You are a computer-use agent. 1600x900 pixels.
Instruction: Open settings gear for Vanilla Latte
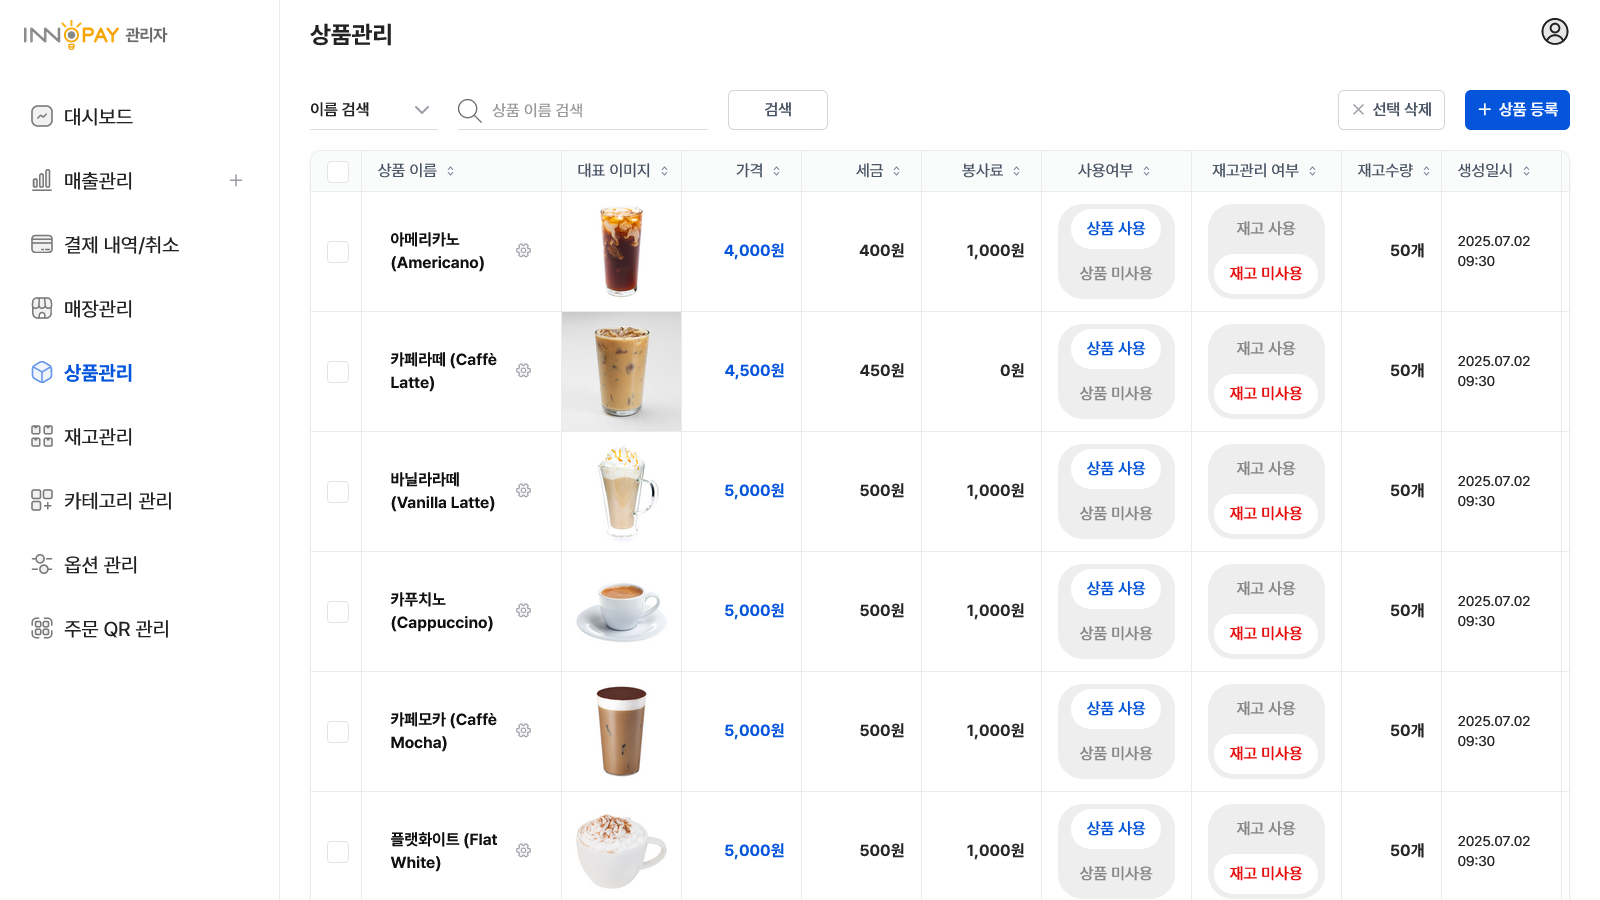point(523,491)
